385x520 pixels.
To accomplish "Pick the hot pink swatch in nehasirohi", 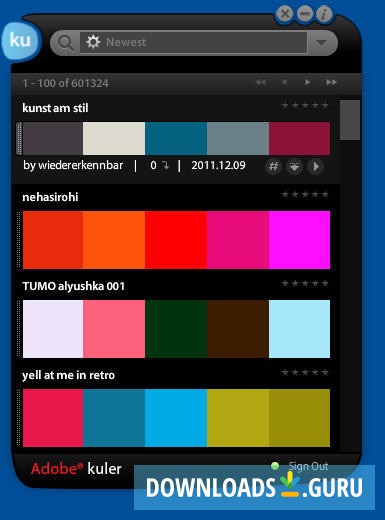I will pyautogui.click(x=238, y=240).
